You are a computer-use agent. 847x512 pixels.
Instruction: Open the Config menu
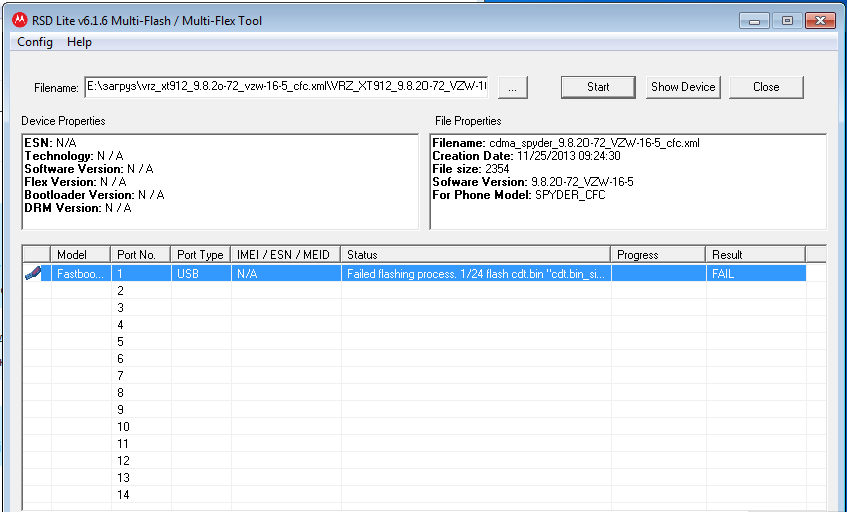click(35, 42)
